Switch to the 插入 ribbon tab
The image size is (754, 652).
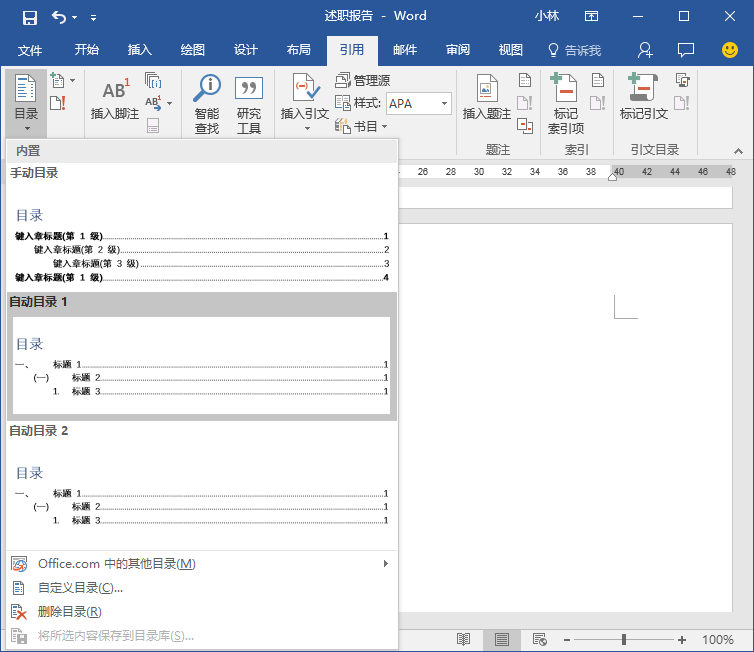coord(140,50)
